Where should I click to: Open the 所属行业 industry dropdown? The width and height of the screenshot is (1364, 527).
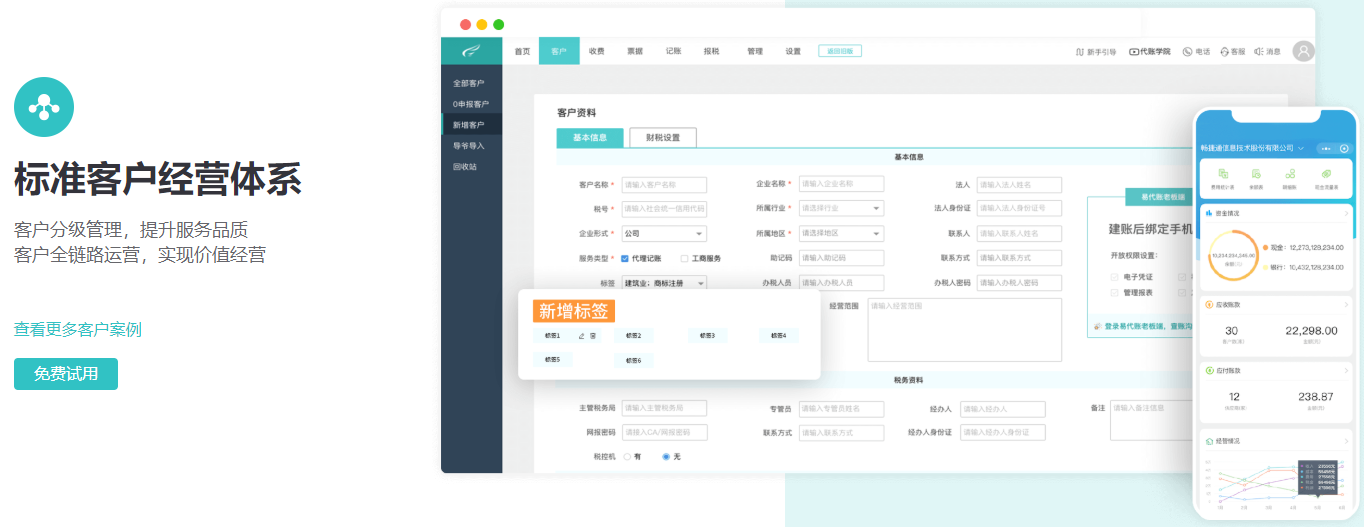coord(840,209)
